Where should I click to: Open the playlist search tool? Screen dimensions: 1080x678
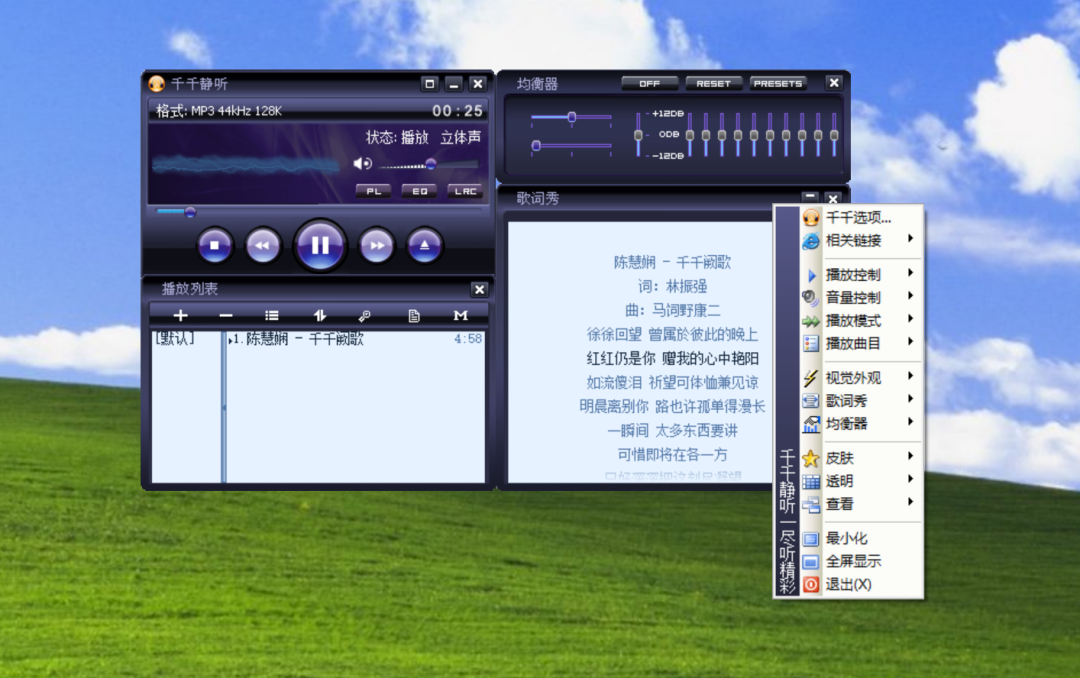point(364,315)
